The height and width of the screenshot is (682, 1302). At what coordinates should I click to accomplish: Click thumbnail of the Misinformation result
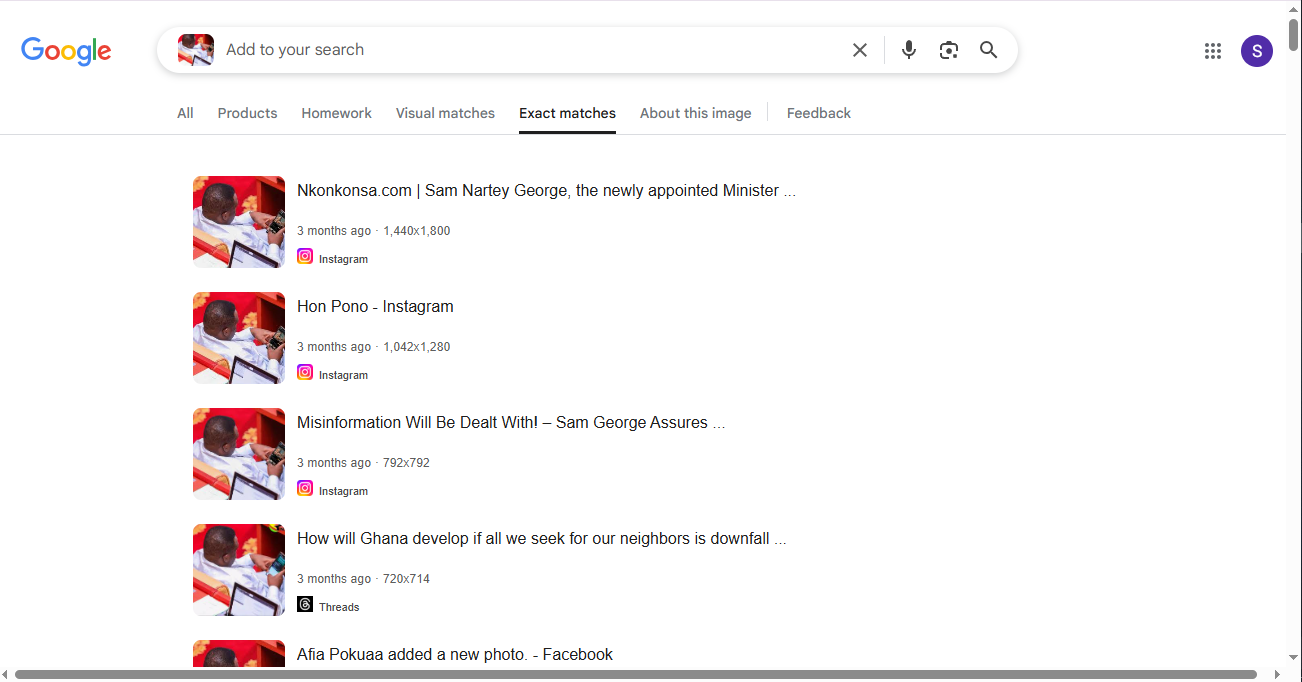click(239, 454)
